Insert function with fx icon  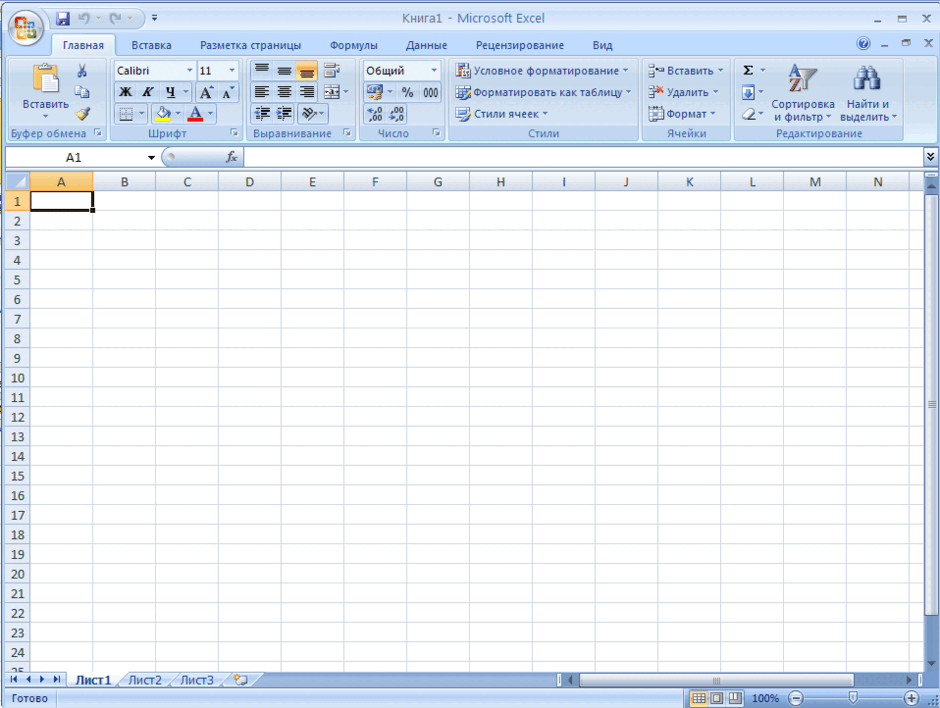point(231,157)
